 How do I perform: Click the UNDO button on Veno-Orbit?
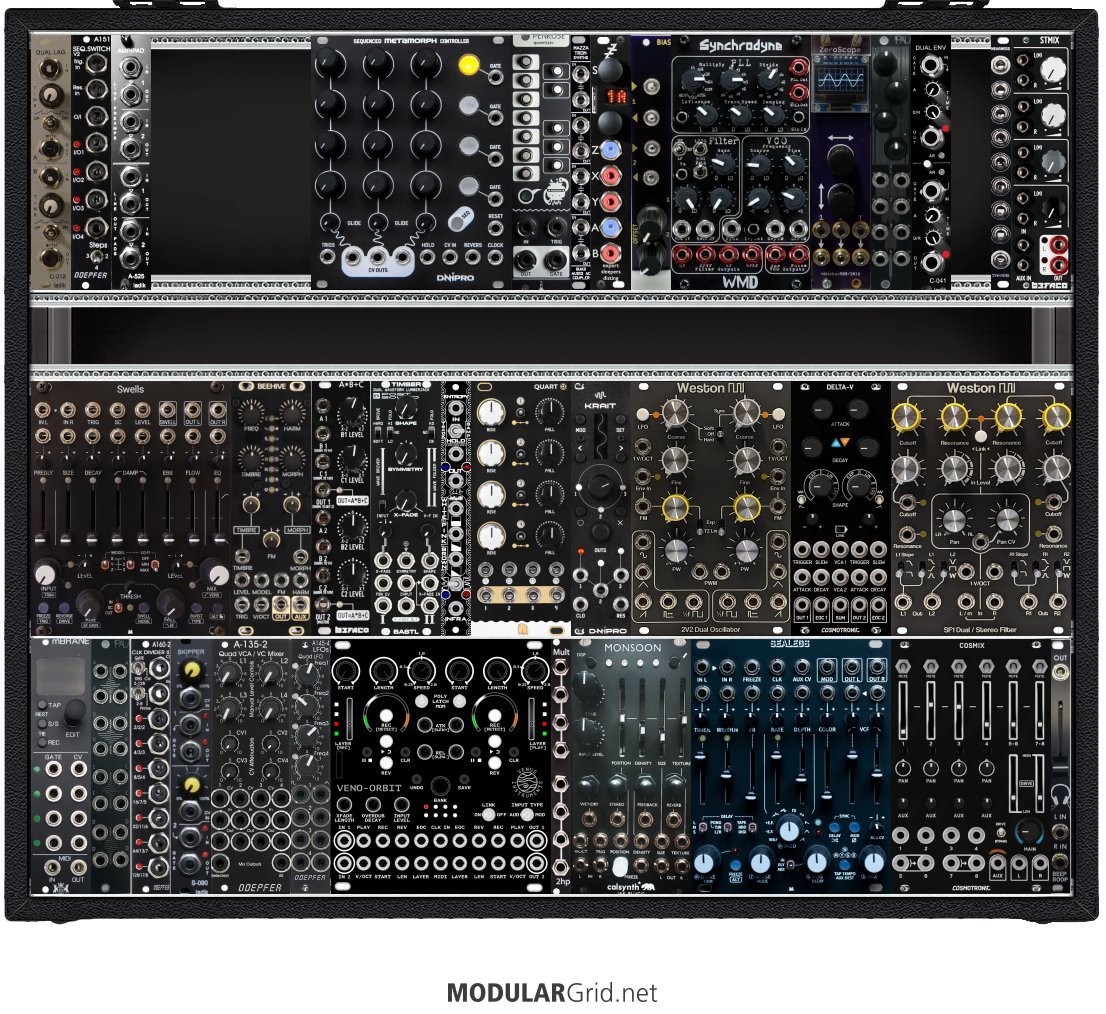click(417, 778)
